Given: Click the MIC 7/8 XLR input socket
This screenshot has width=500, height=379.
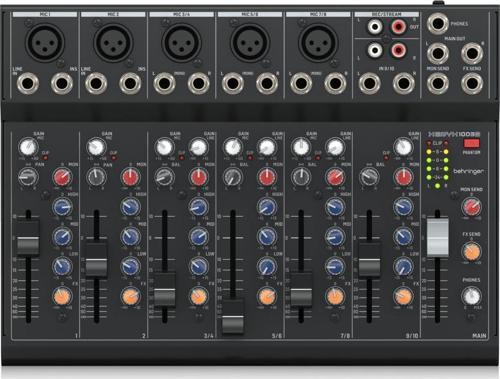Looking at the screenshot, I should 318,42.
